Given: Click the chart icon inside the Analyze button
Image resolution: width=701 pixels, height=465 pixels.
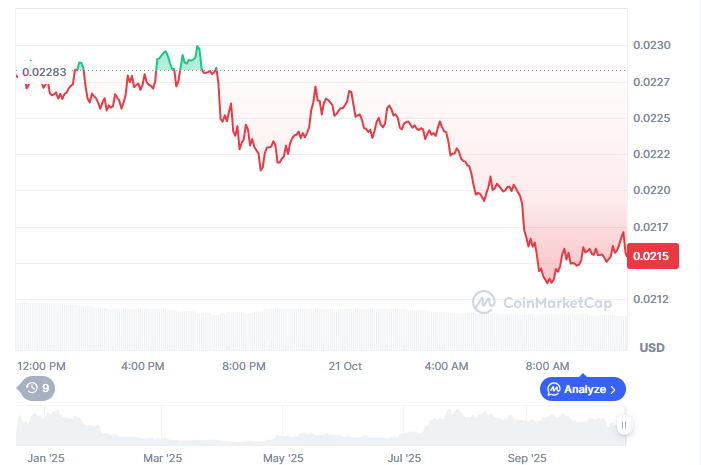Looking at the screenshot, I should 553,389.
